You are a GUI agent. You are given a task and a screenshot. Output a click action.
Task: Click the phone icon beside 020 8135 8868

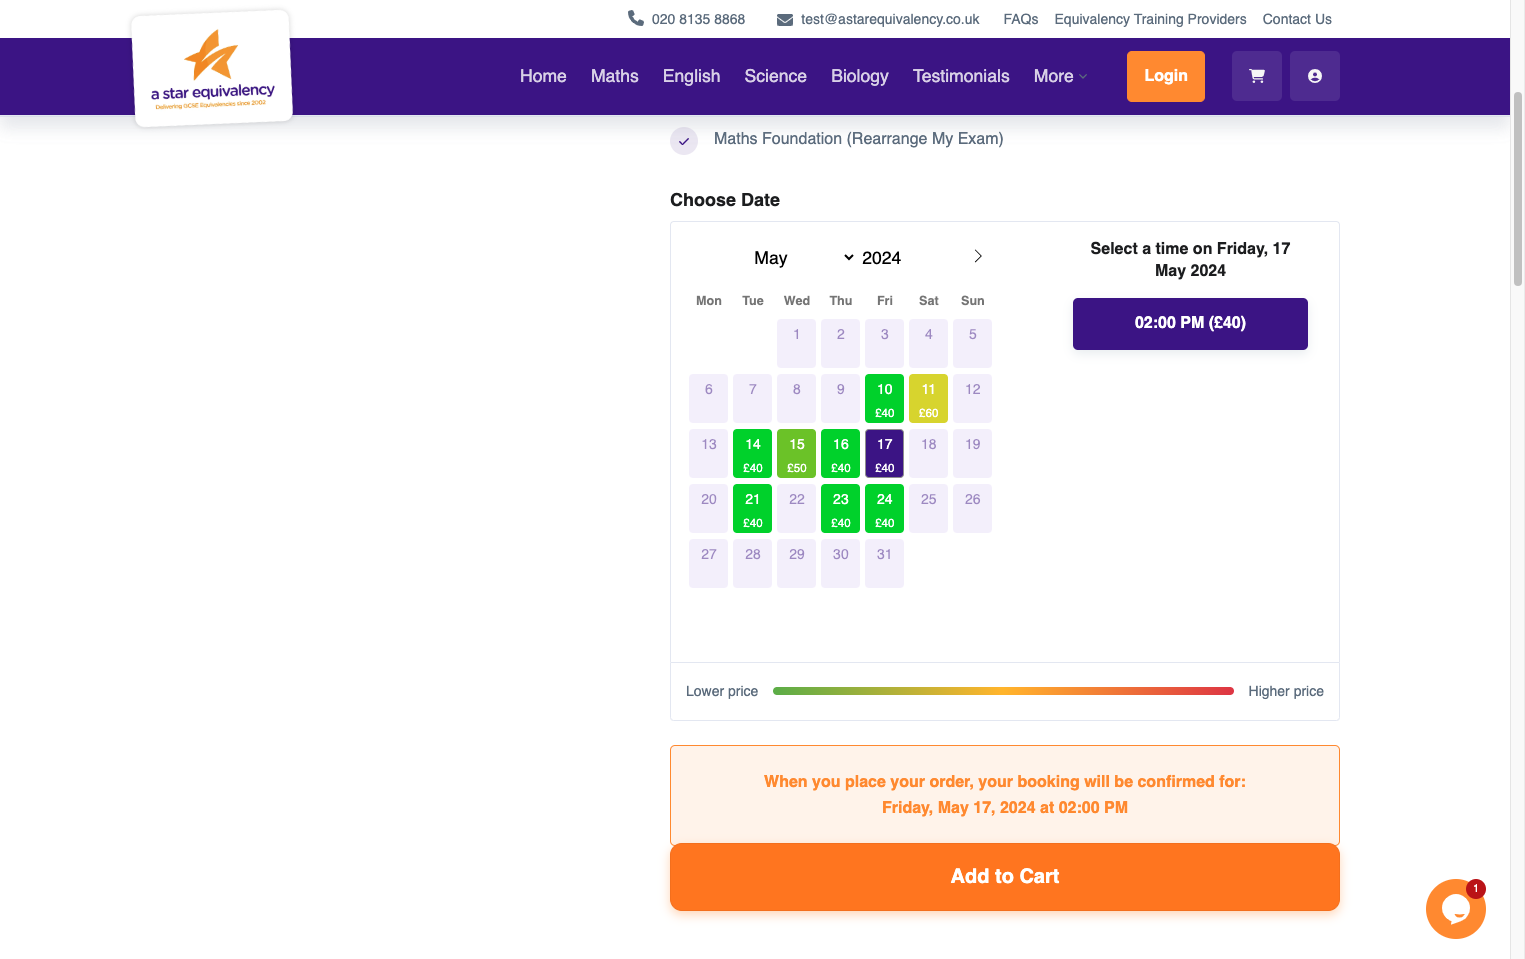[x=636, y=18]
